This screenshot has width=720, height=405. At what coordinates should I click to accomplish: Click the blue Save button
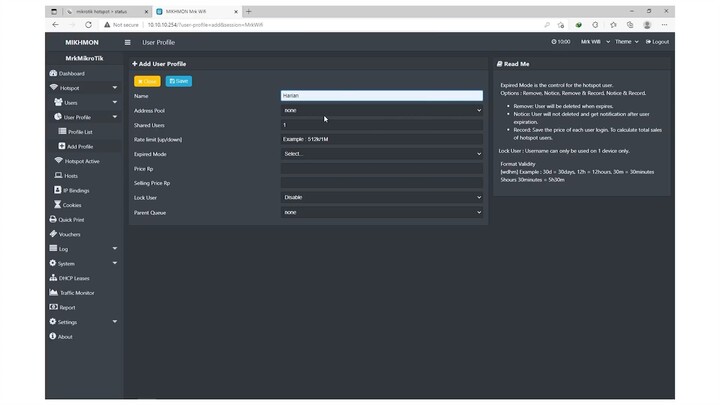pos(179,81)
